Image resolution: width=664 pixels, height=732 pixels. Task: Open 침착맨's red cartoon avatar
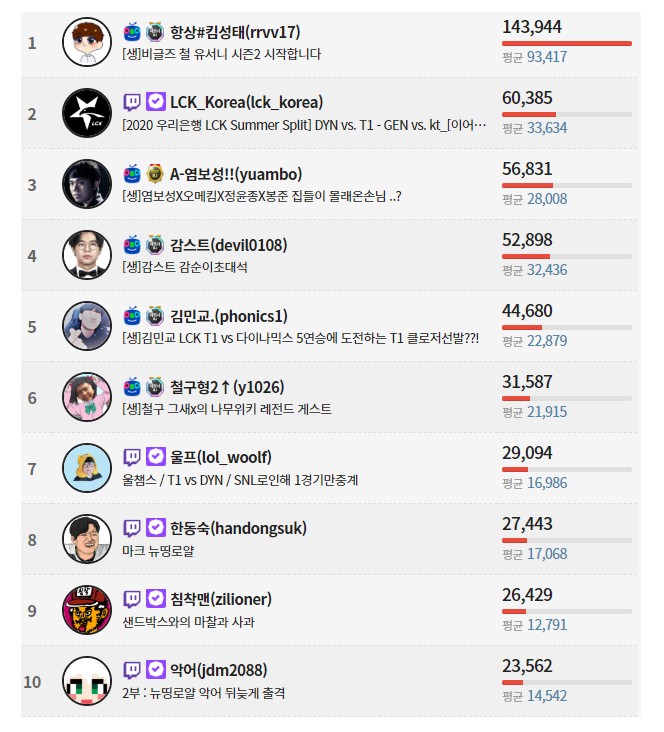[87, 610]
